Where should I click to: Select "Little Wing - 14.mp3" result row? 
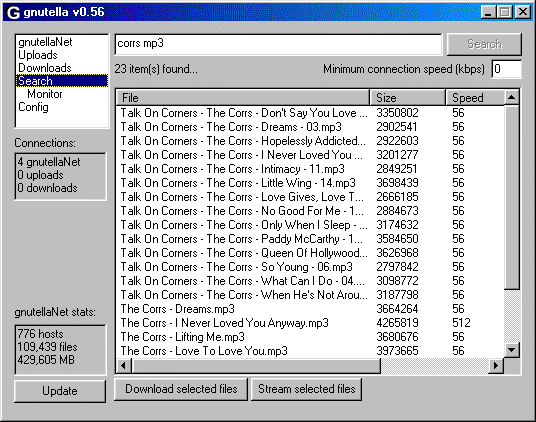(x=310, y=183)
